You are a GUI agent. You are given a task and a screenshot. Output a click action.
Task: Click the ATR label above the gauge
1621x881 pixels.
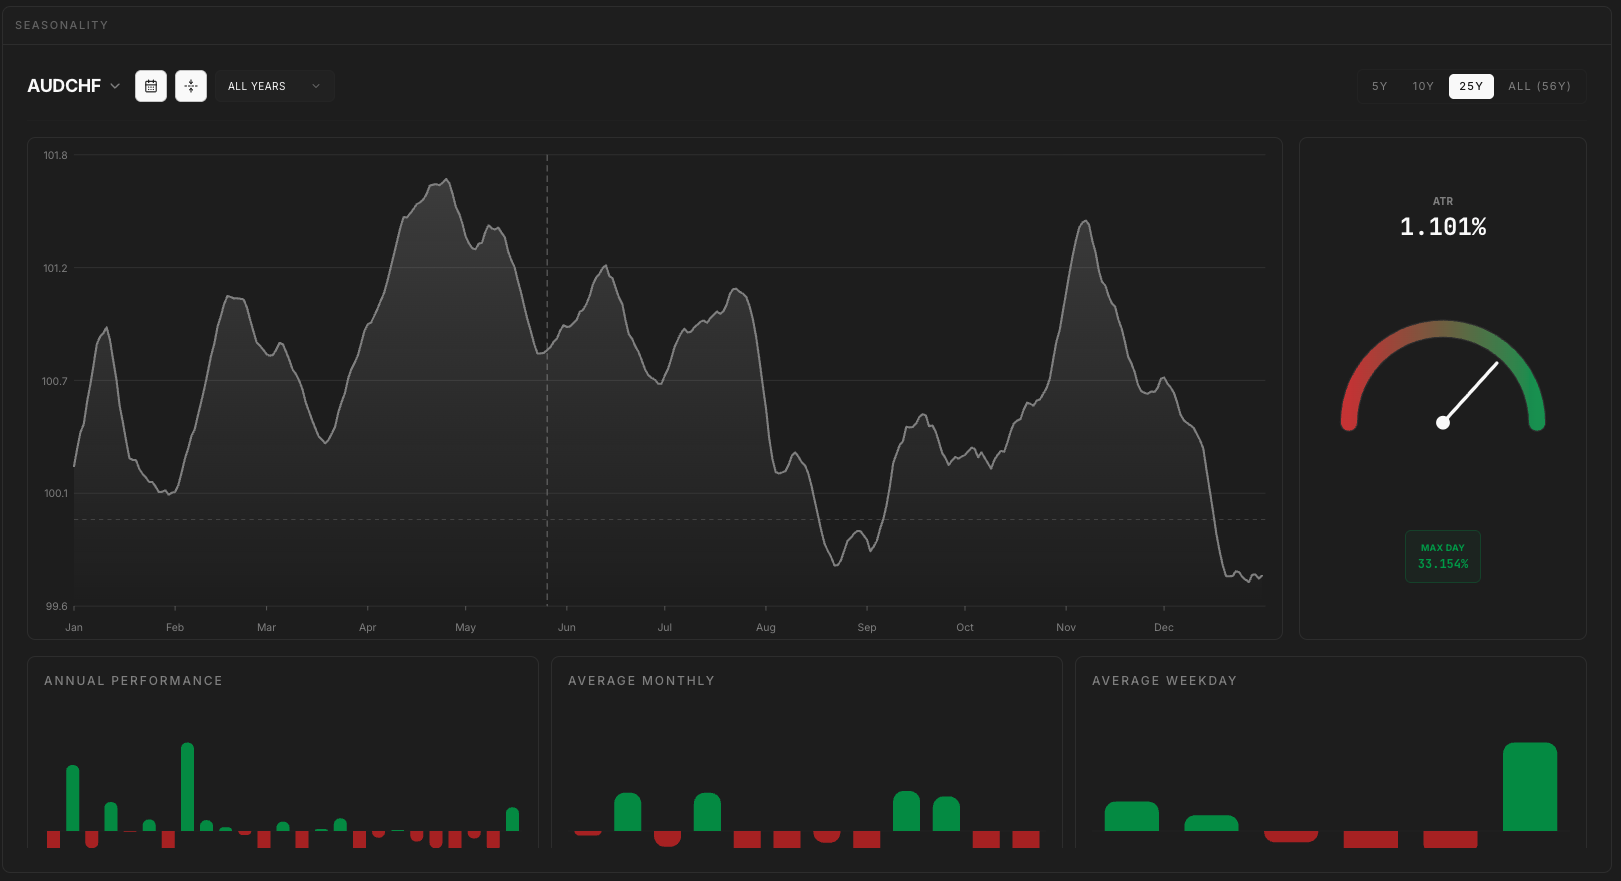(1443, 201)
